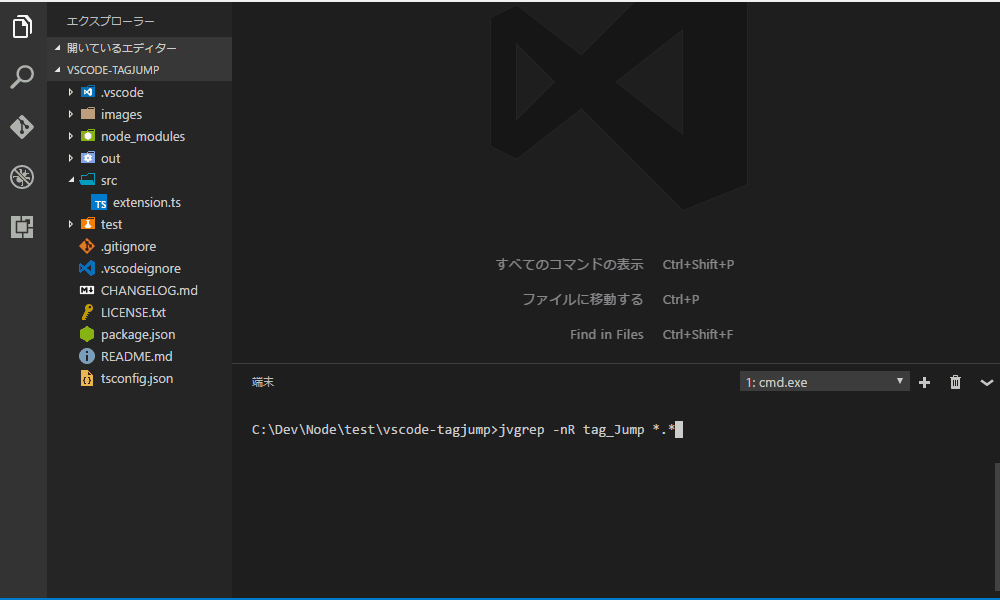Click the ファイルに移動する hint text
This screenshot has height=600, width=1000.
(x=583, y=299)
